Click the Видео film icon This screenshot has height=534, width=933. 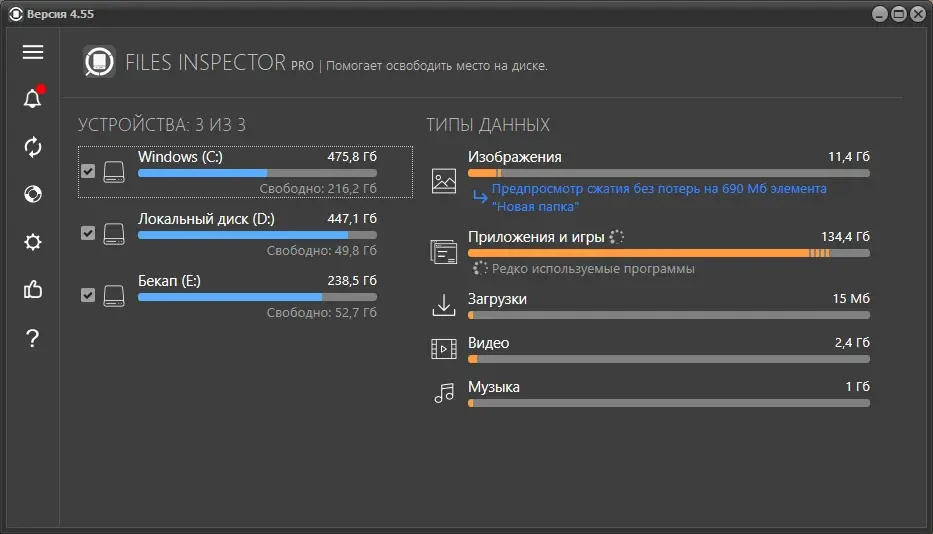tap(444, 349)
